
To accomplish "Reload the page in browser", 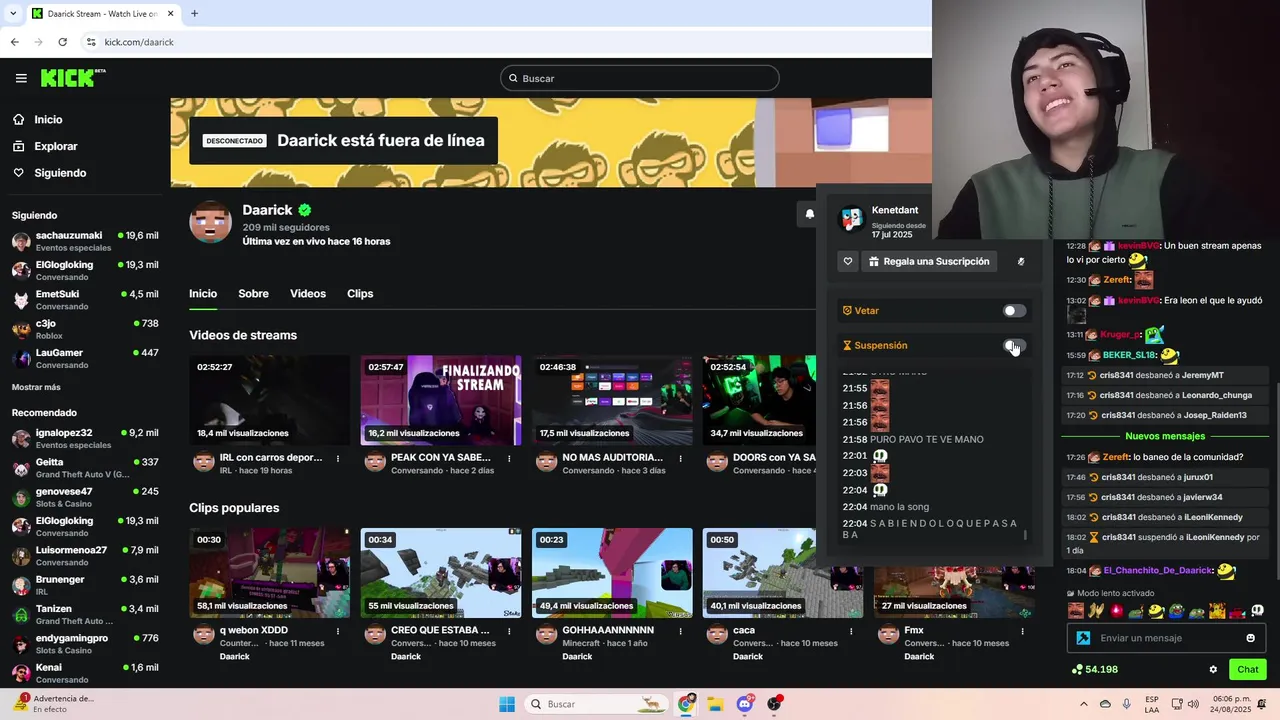I will point(63,42).
